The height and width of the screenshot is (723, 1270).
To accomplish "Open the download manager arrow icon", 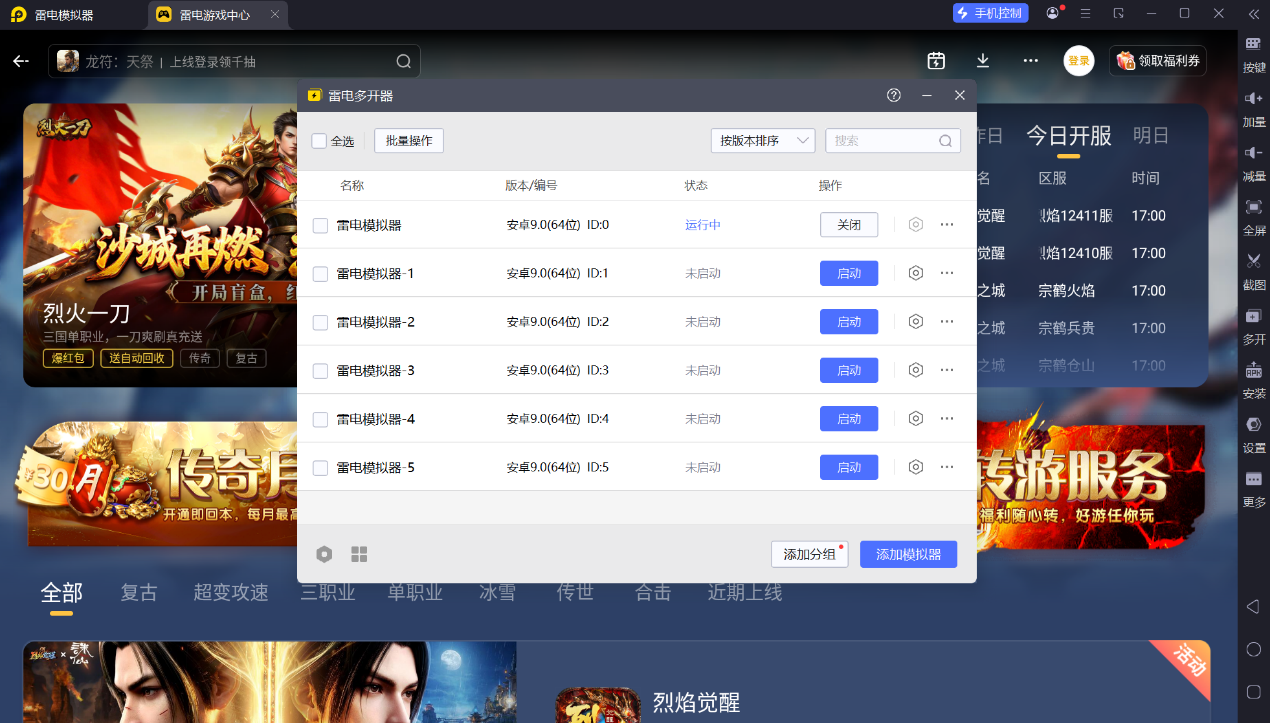I will point(983,61).
